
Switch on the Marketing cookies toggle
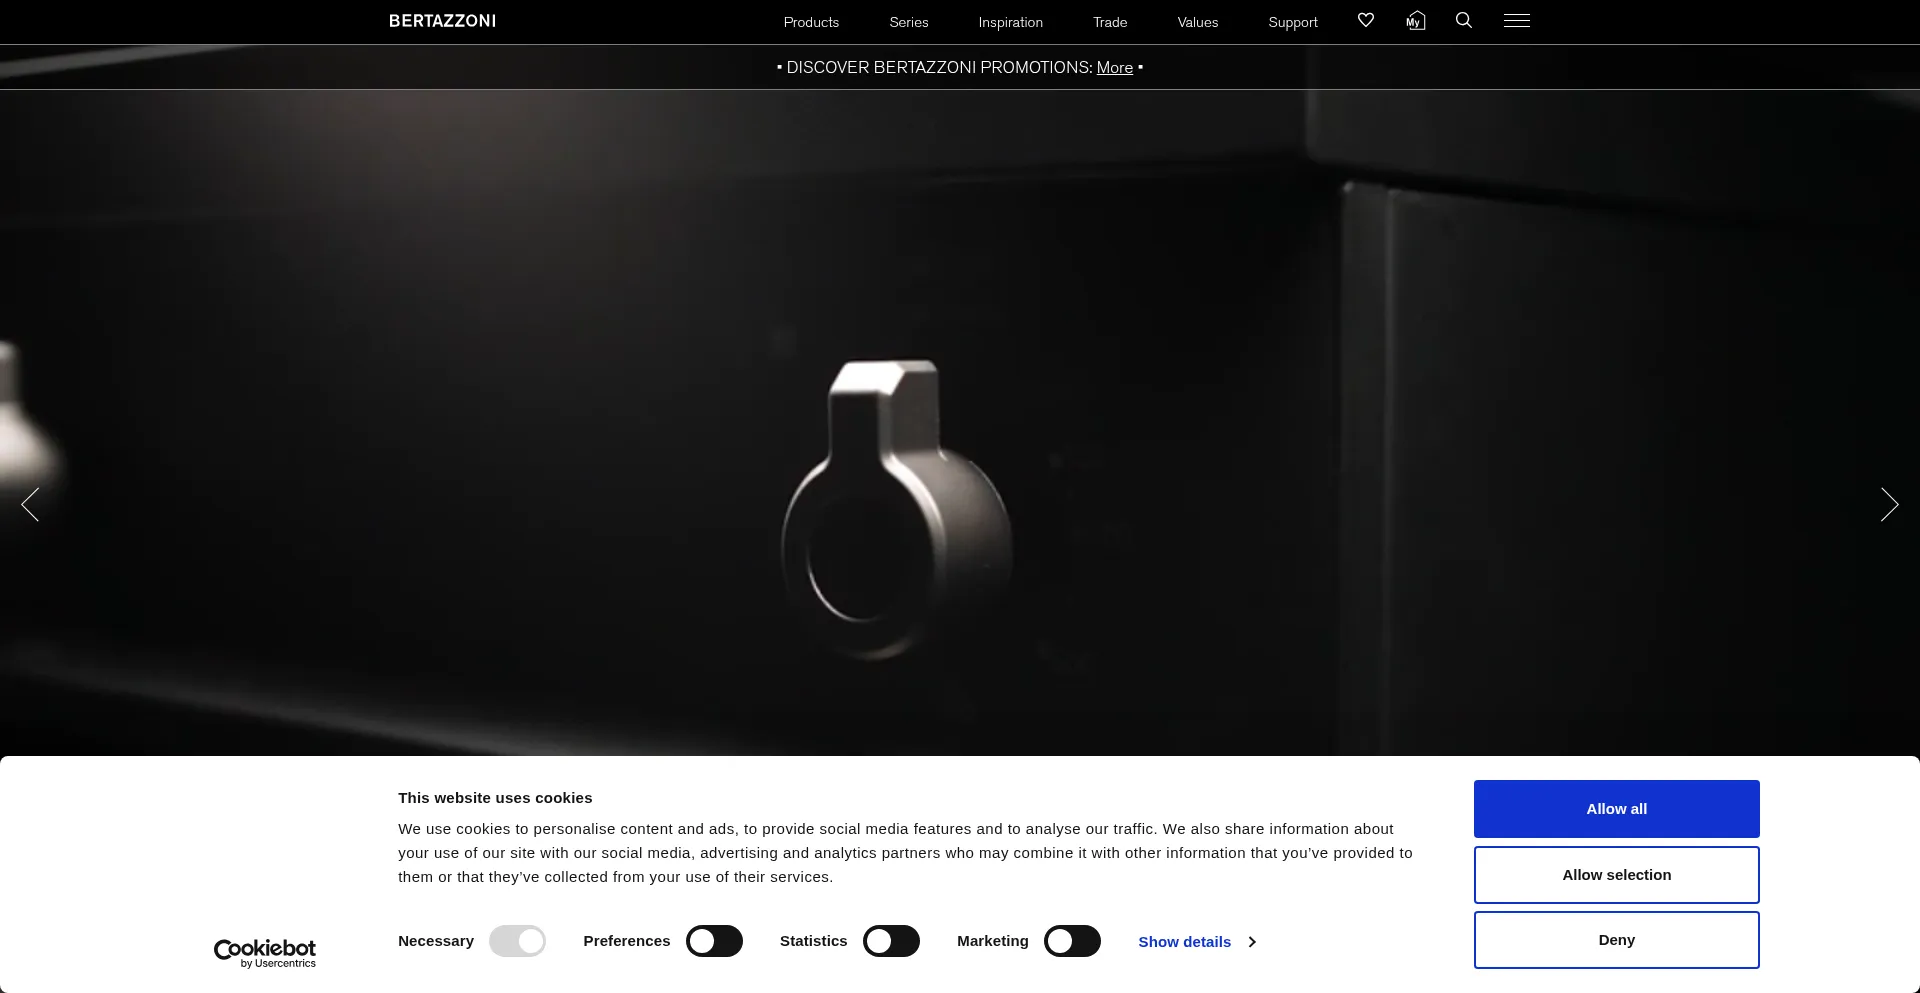tap(1072, 941)
